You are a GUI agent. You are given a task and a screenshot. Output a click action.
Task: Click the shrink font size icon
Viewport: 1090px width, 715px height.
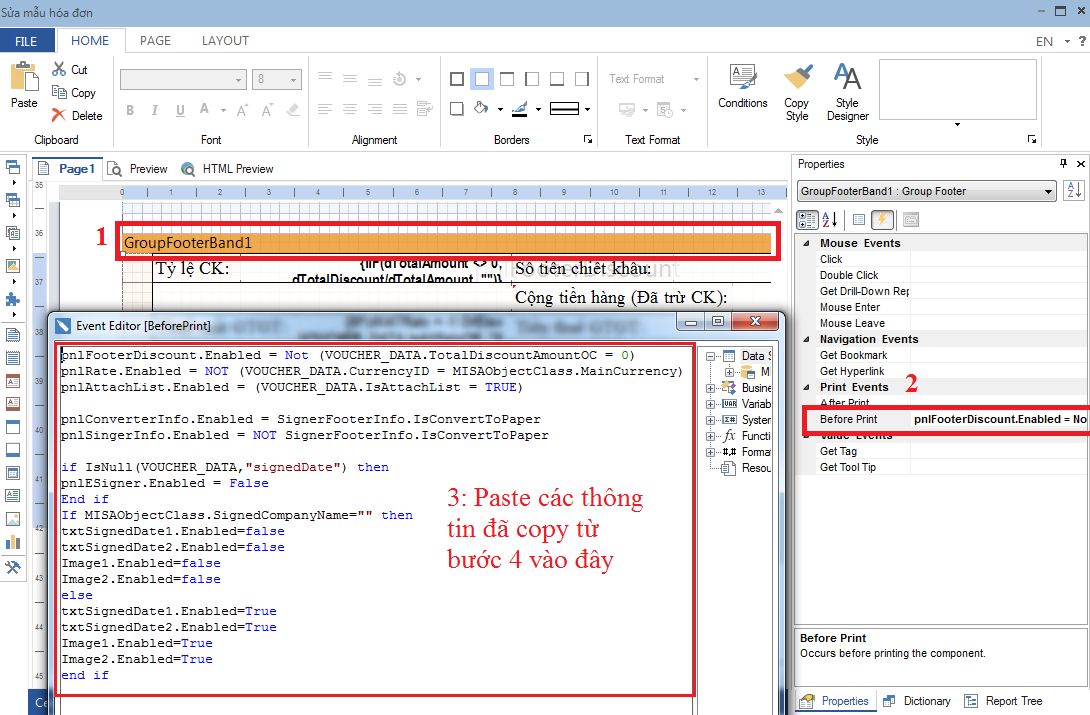(267, 110)
